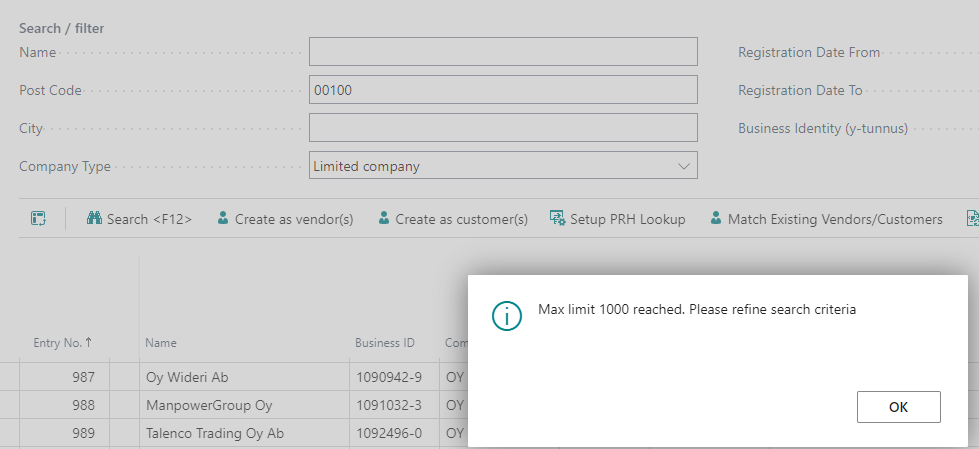Click the ManpowerGroup Oy name cell
This screenshot has width=979, height=449.
[x=244, y=405]
